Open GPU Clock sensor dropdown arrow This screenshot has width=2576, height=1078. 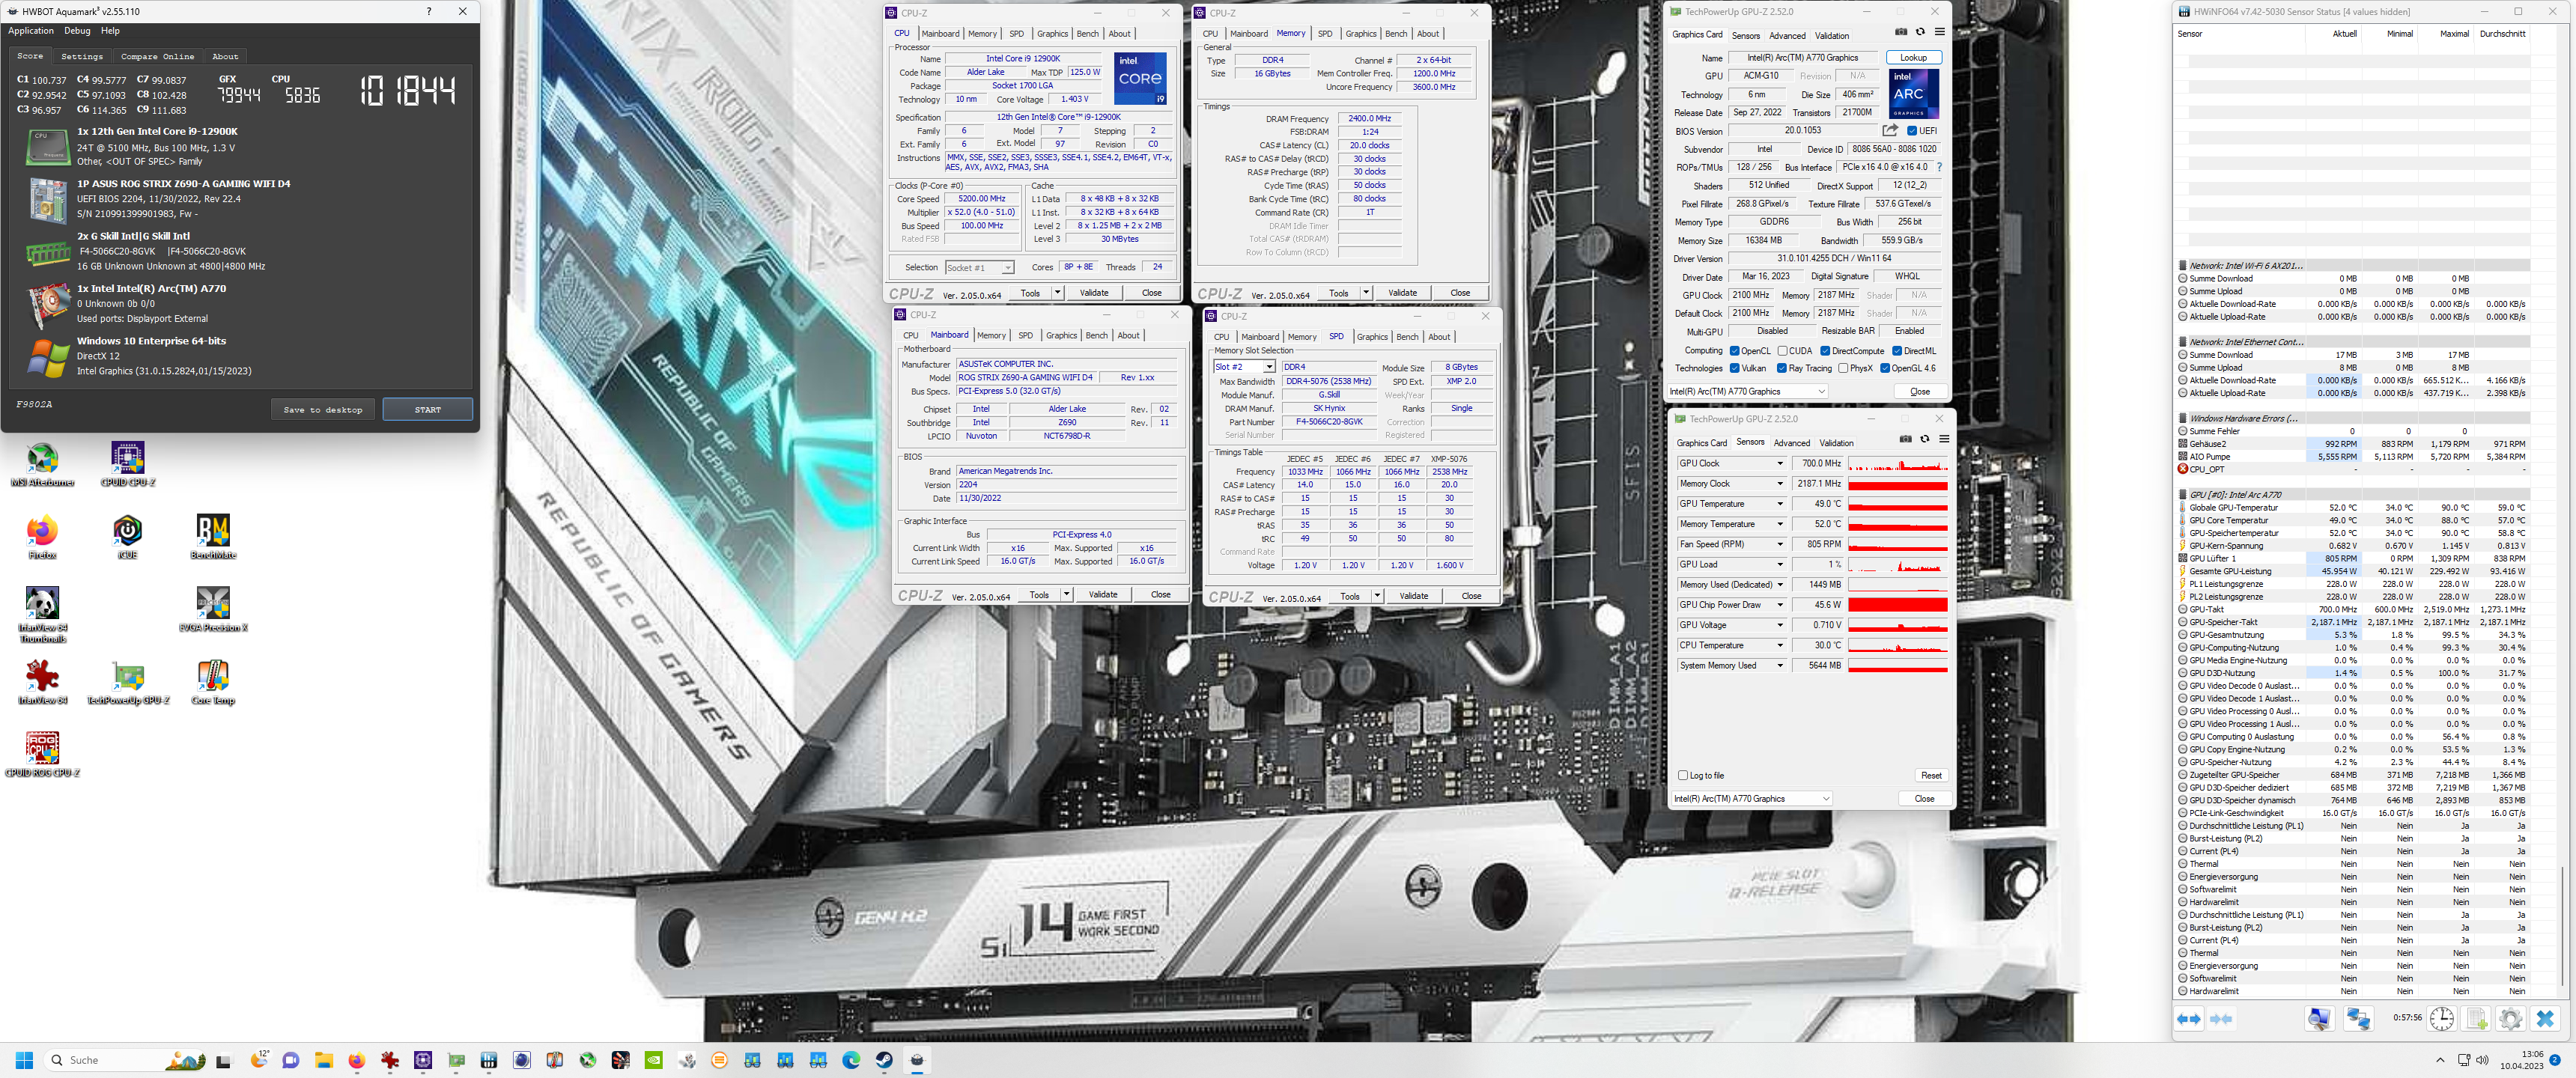click(x=1779, y=463)
